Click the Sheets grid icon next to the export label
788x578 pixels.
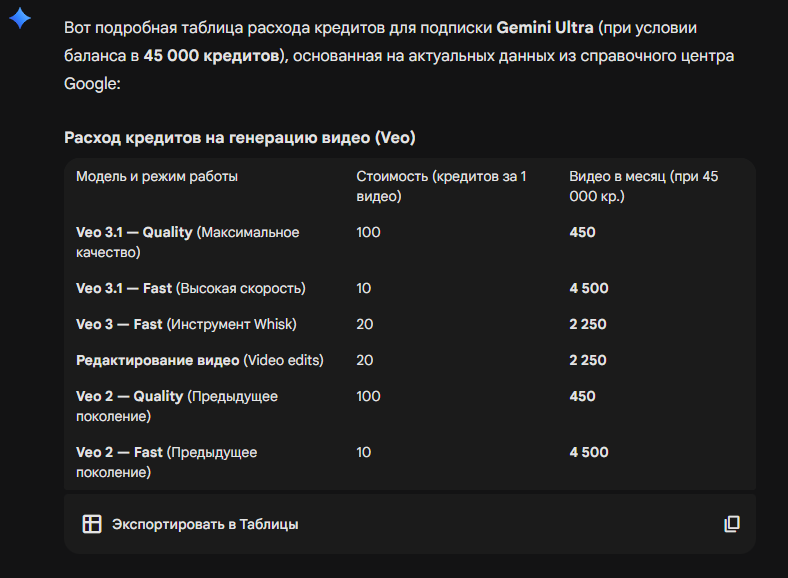coord(92,524)
